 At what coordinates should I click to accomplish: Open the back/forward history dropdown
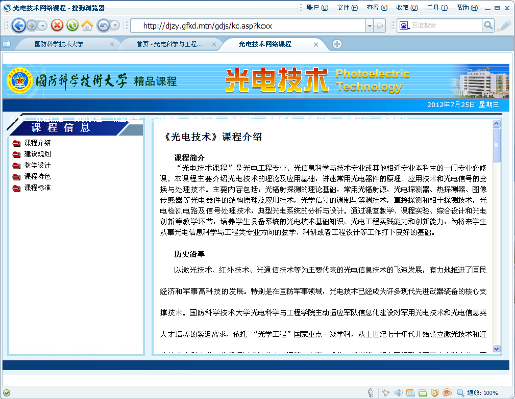(x=42, y=25)
